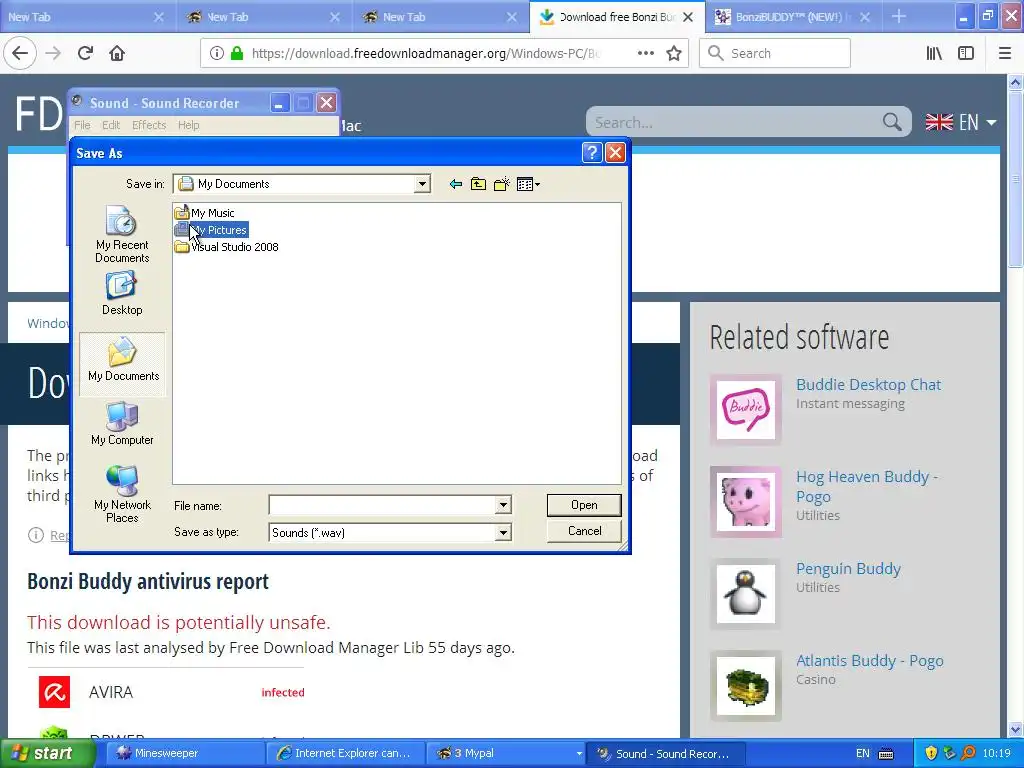
Task: Switch to Internet Explorer taskbar item
Action: coord(345,754)
